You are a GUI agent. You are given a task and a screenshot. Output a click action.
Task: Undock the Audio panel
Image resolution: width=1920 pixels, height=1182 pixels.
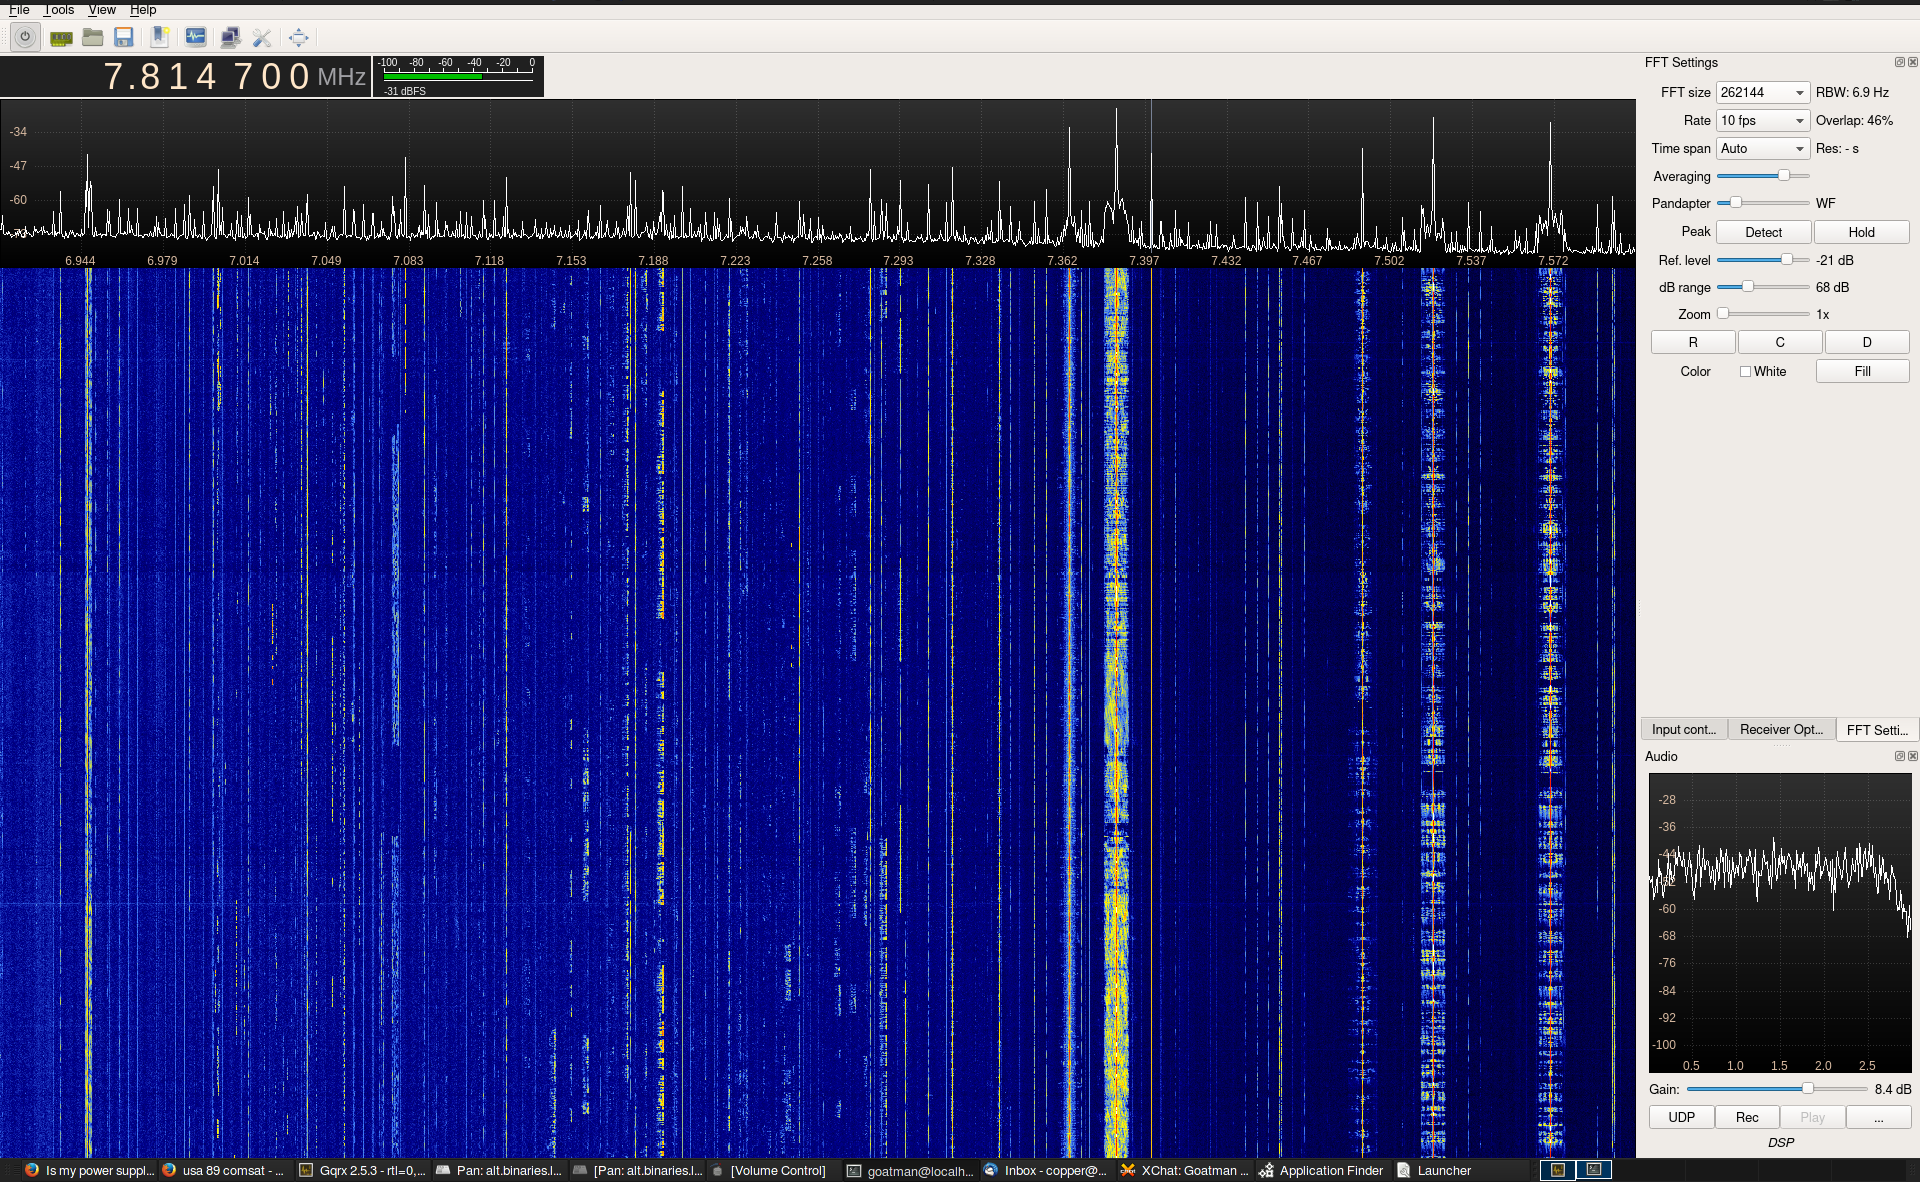click(1899, 756)
